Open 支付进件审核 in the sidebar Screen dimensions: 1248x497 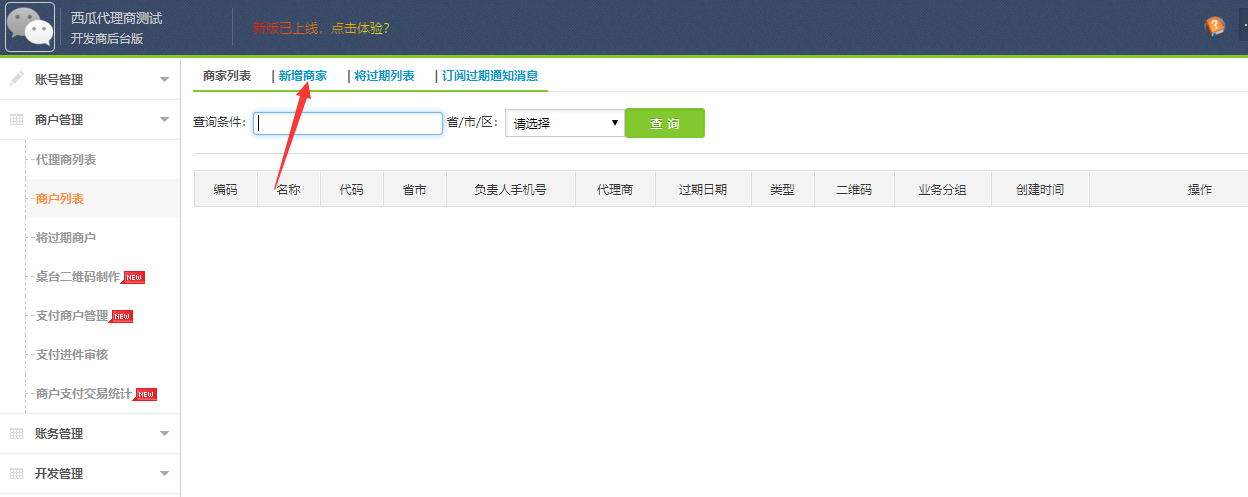[x=72, y=355]
